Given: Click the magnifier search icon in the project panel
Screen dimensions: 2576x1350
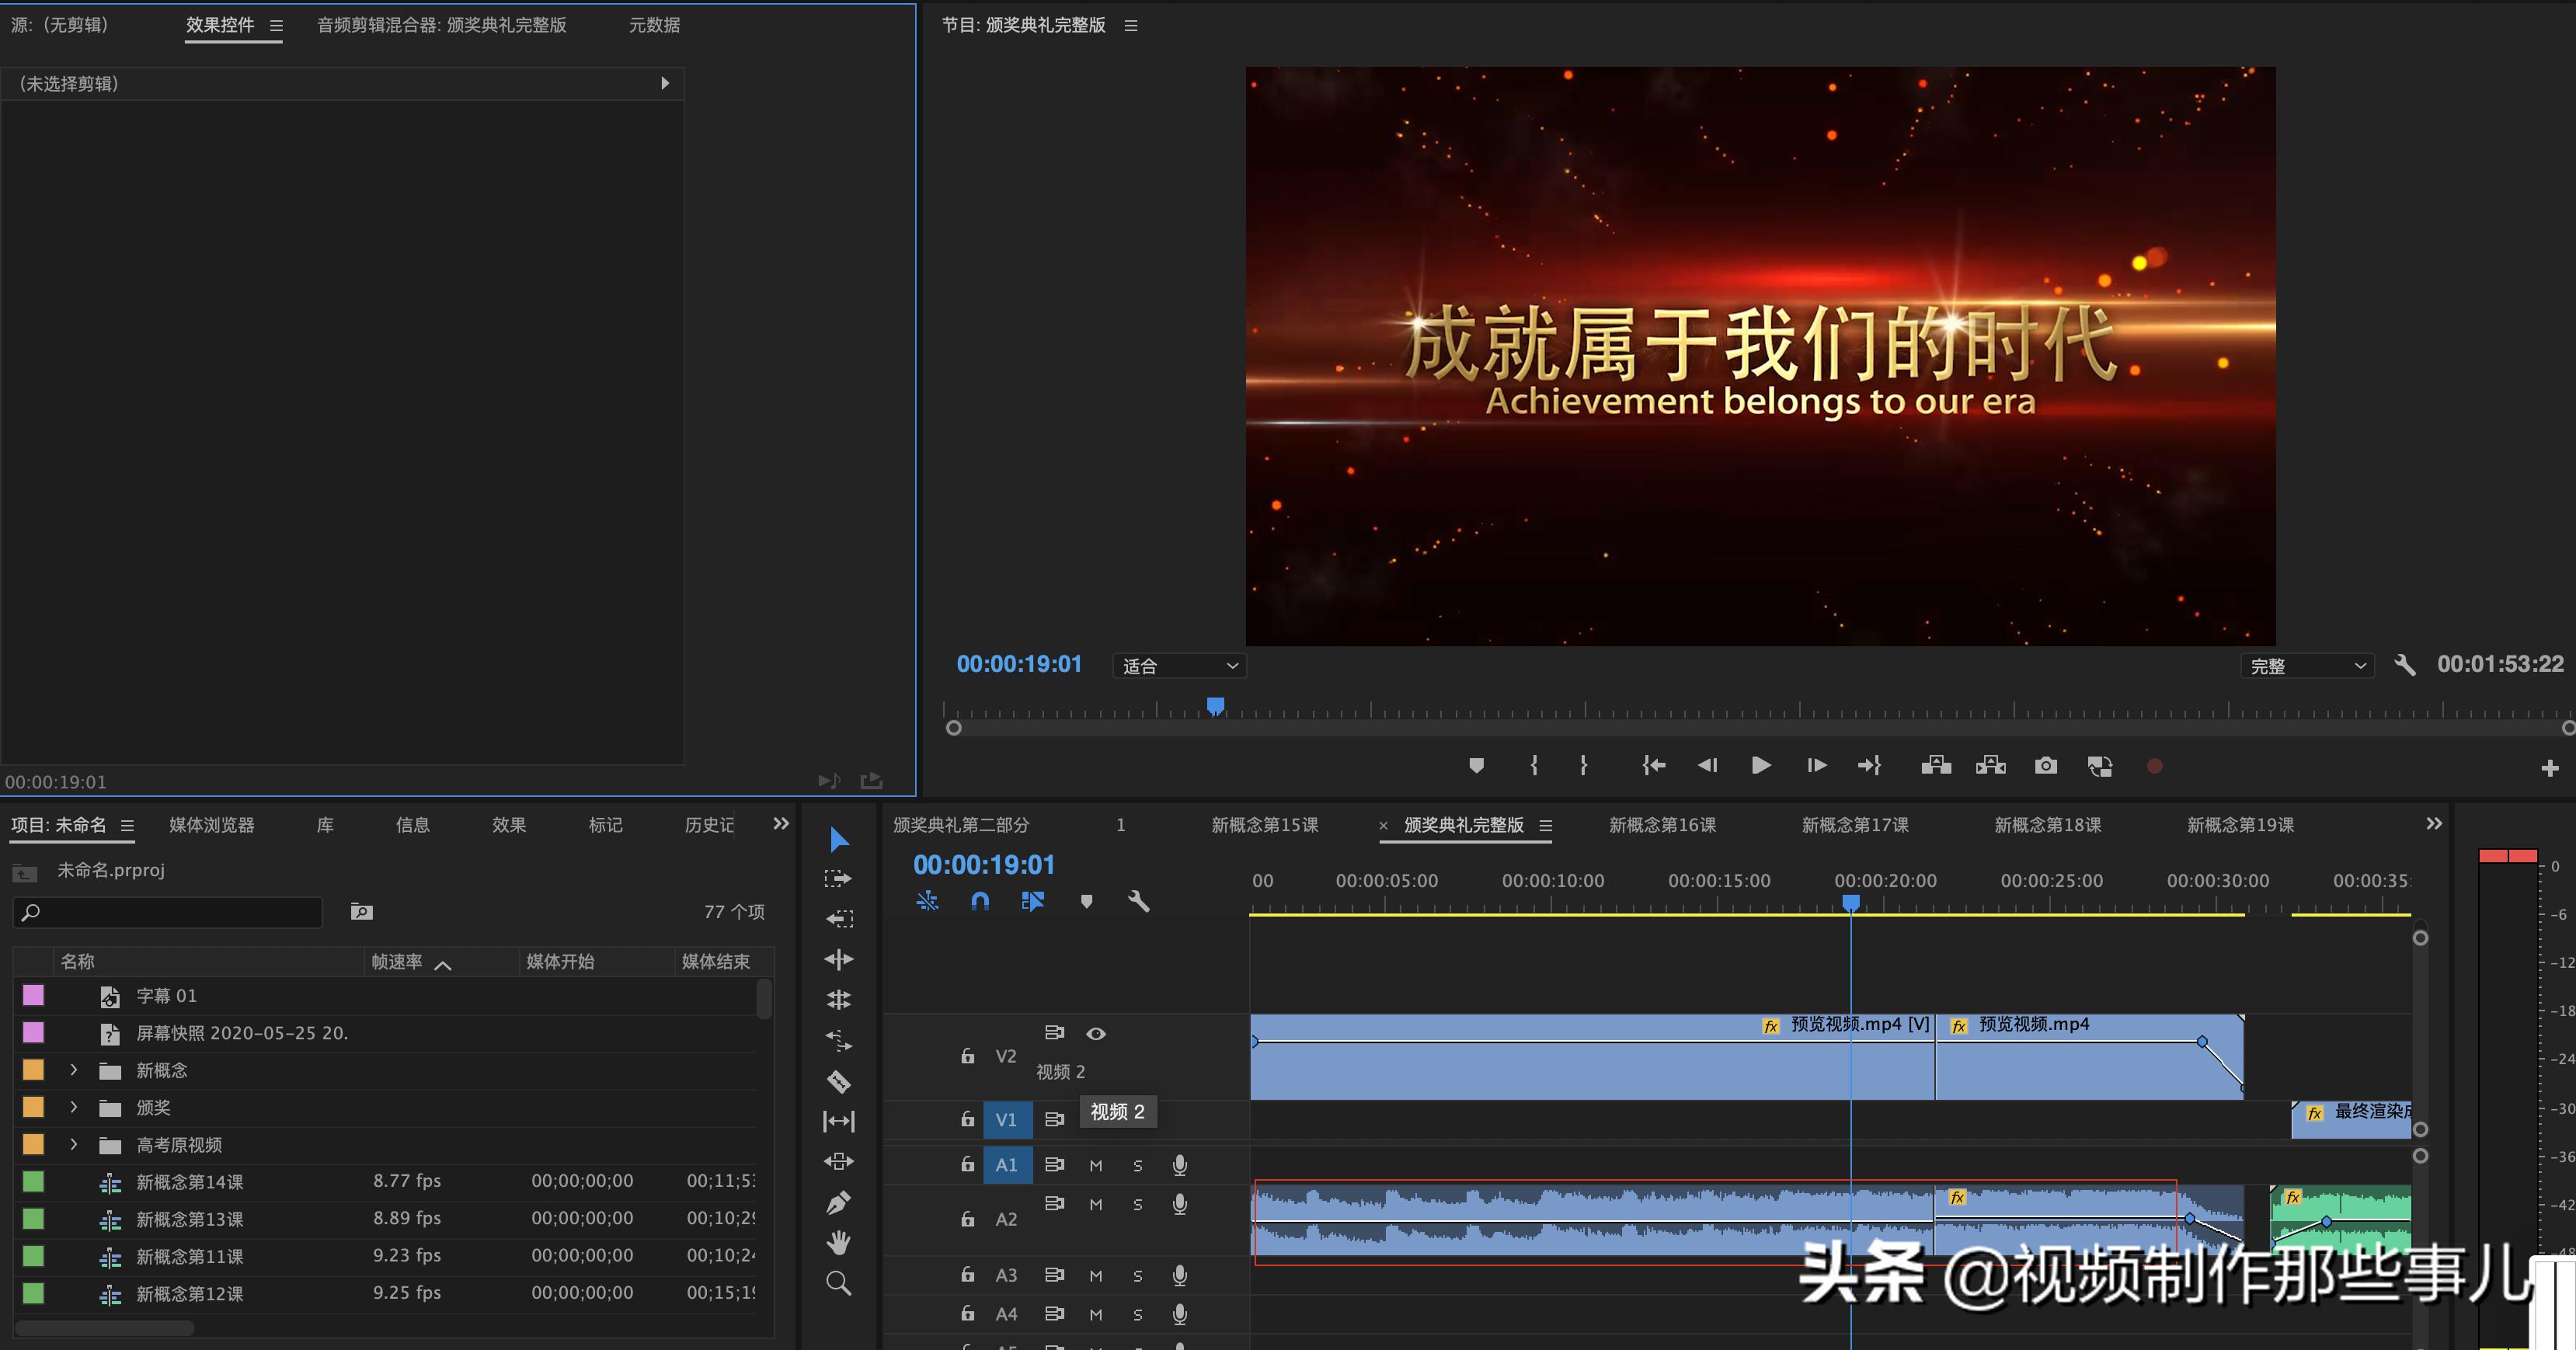Looking at the screenshot, I should 361,911.
